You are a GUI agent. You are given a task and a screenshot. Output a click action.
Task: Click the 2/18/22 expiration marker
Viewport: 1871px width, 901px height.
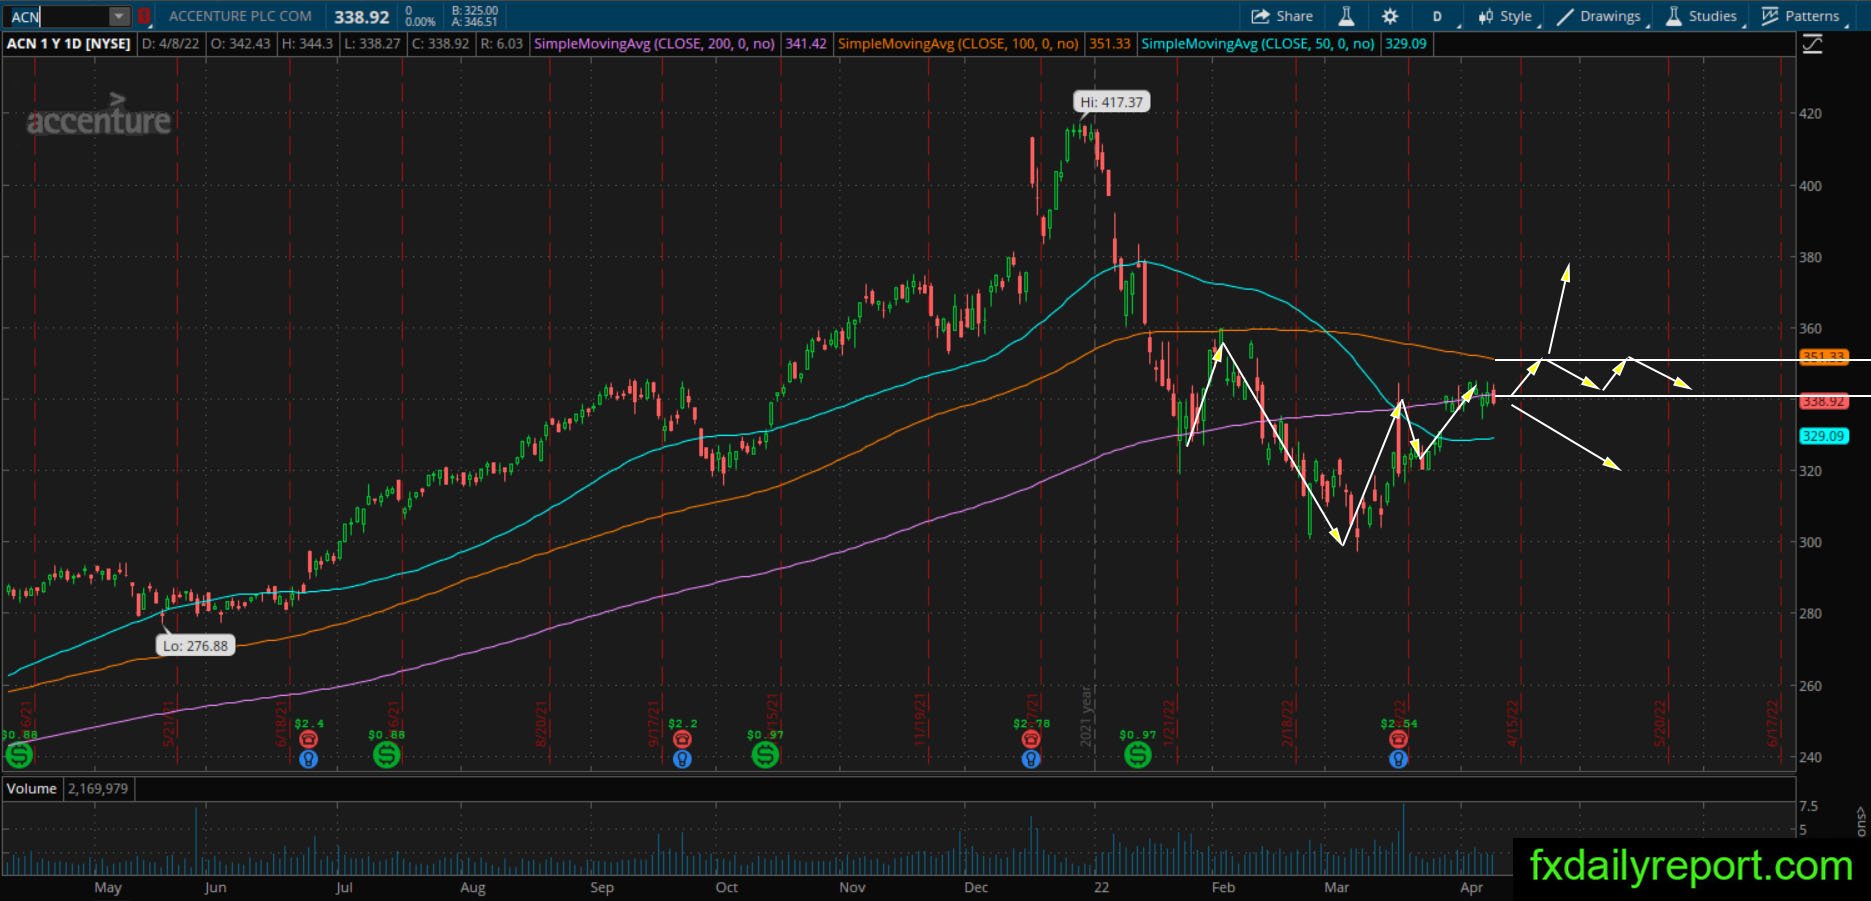click(x=1288, y=724)
